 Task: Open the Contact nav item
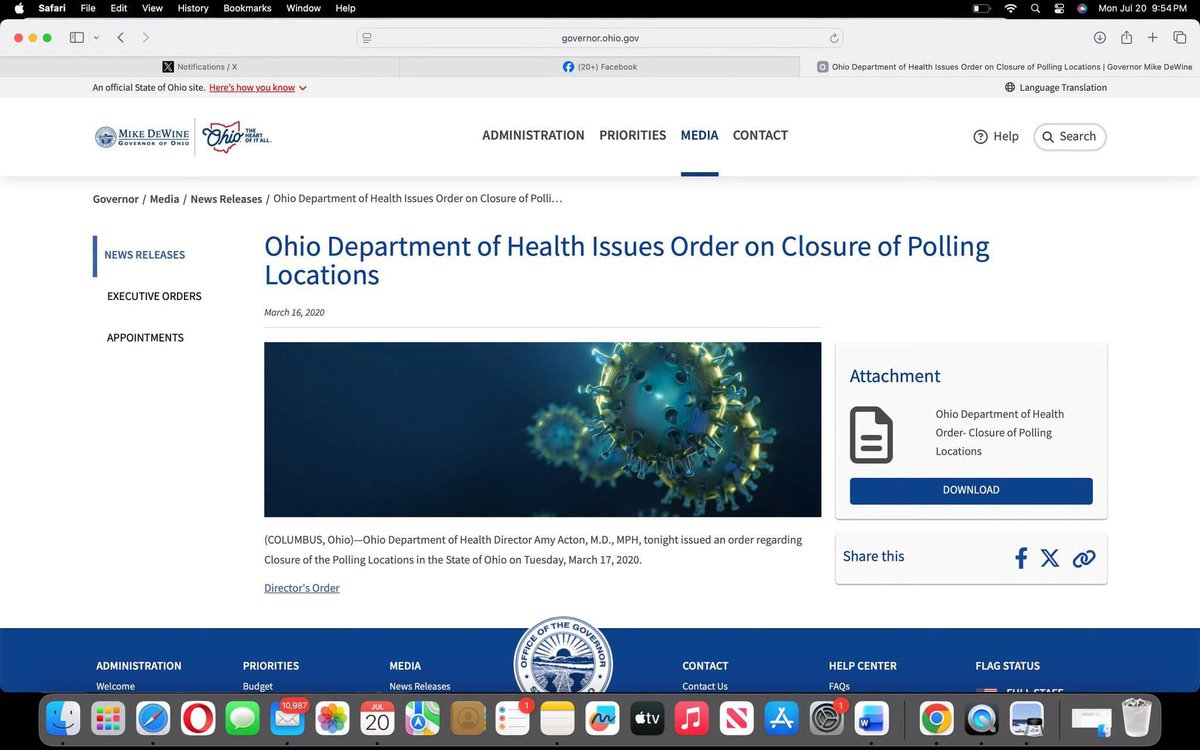pyautogui.click(x=760, y=136)
